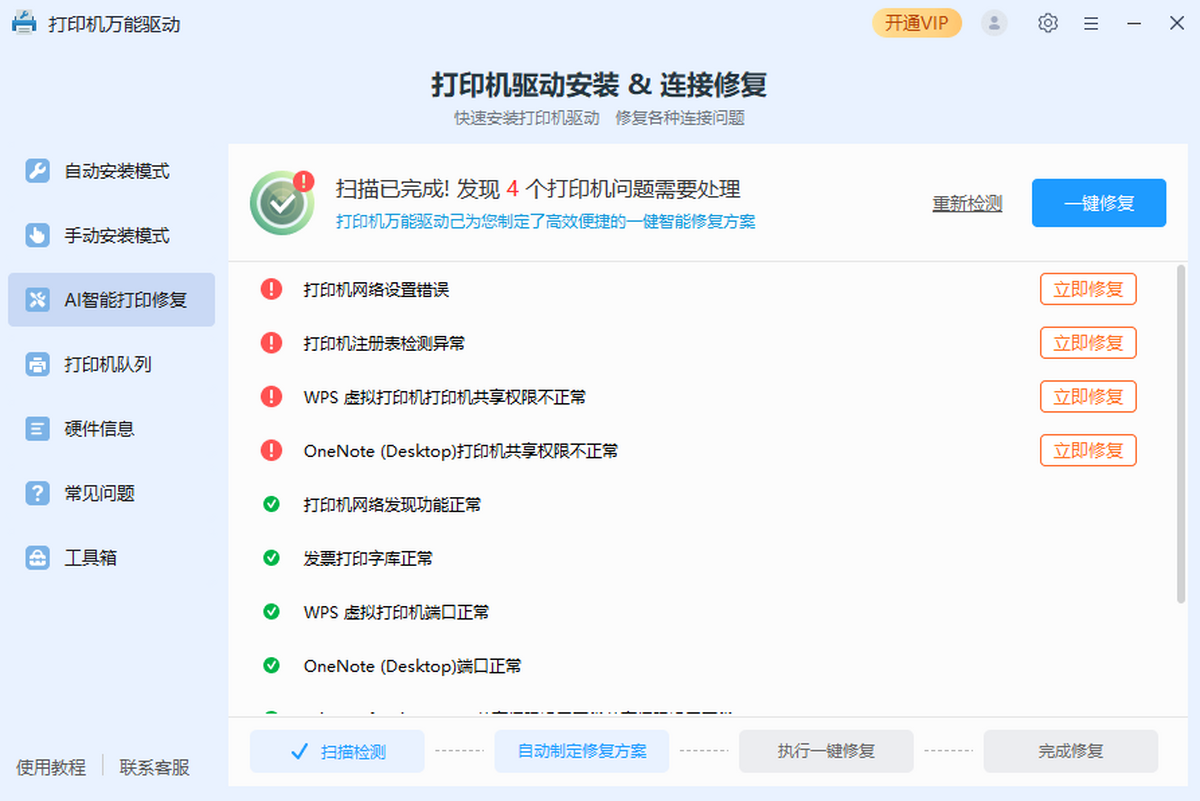Open the user account avatar icon
1200x801 pixels.
click(x=994, y=23)
